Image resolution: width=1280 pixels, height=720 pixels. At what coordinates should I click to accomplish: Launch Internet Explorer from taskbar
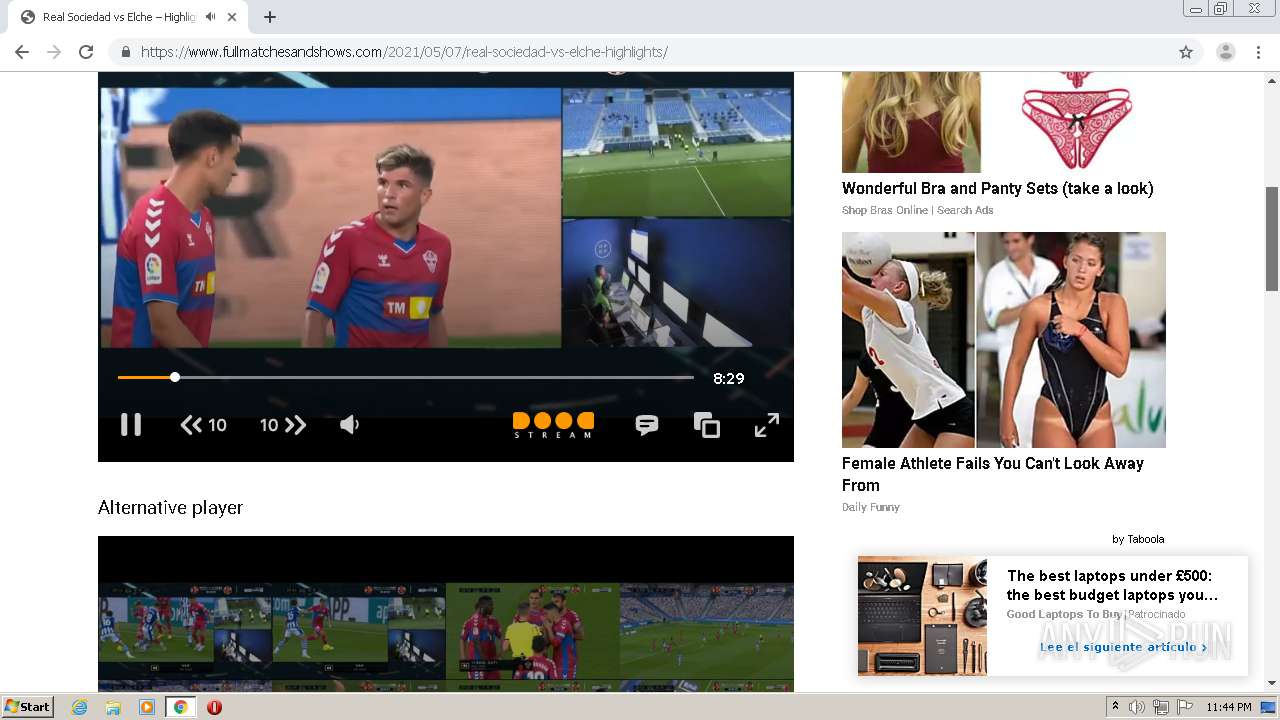click(80, 707)
